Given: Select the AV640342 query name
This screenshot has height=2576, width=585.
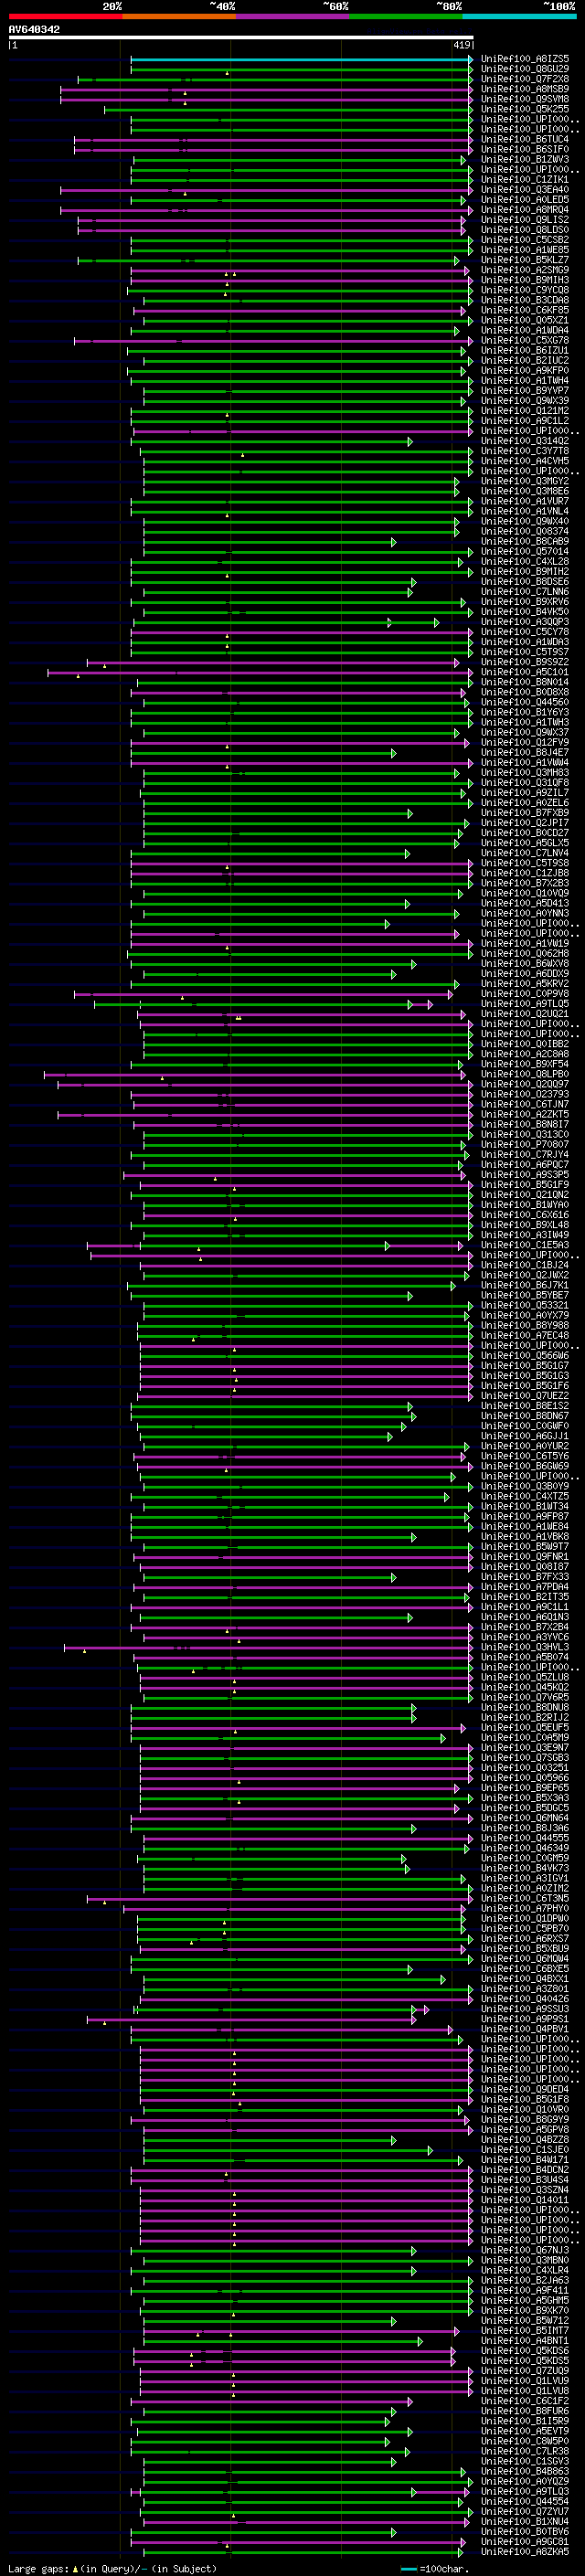Looking at the screenshot, I should pyautogui.click(x=34, y=29).
